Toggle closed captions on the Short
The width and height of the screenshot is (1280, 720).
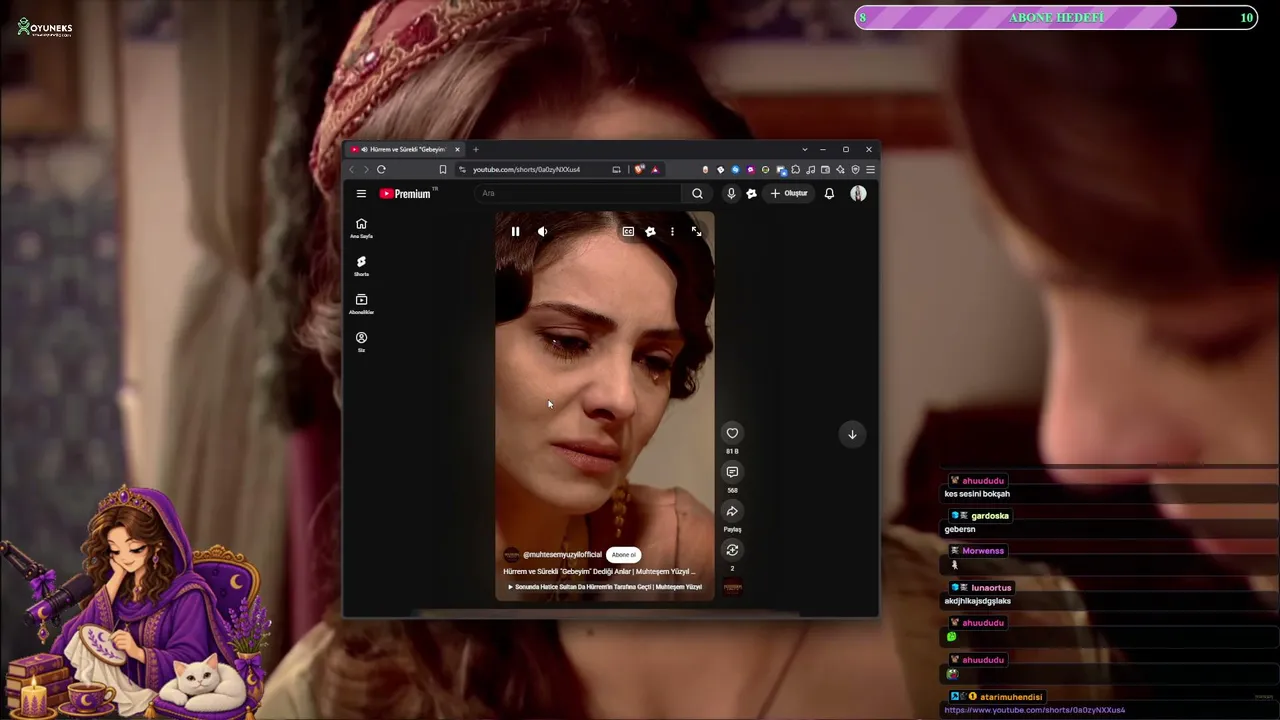click(x=628, y=232)
